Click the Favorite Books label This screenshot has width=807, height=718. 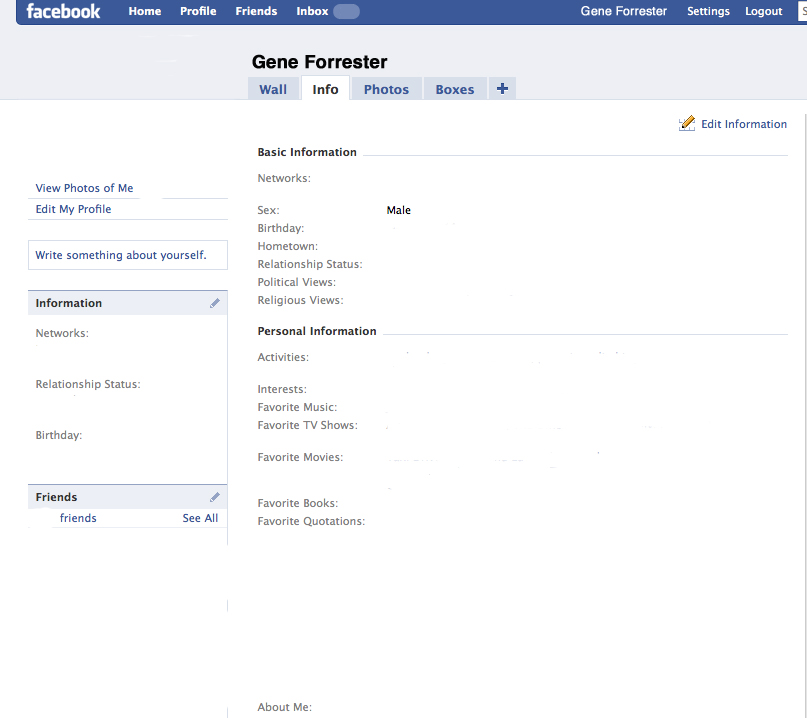coord(297,503)
